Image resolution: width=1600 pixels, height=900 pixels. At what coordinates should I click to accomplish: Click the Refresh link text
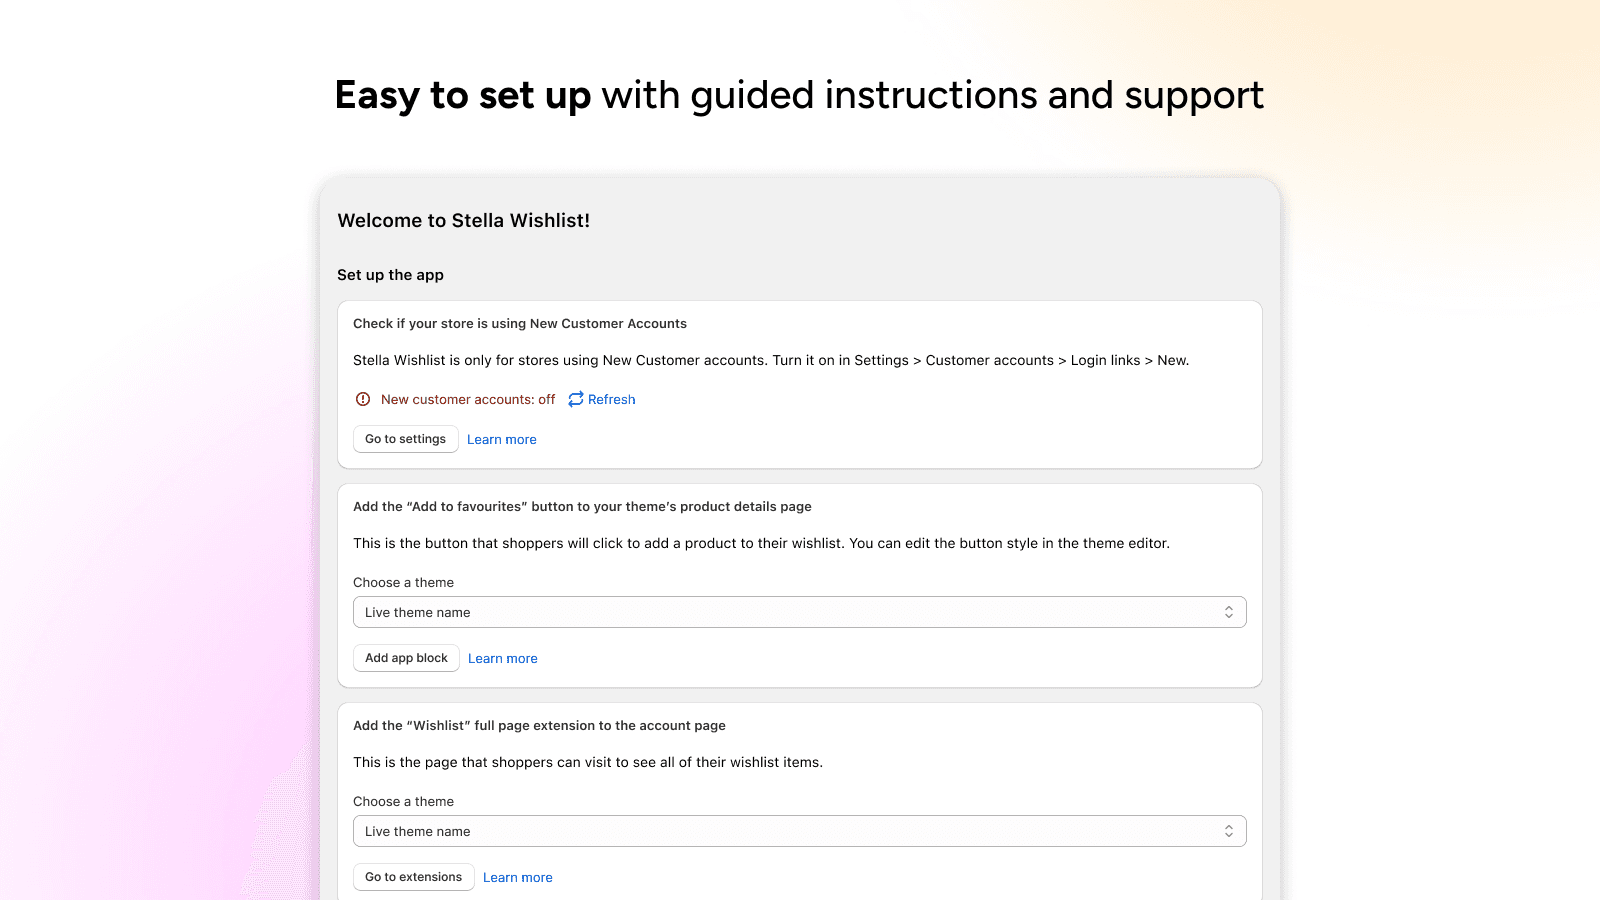pyautogui.click(x=611, y=399)
